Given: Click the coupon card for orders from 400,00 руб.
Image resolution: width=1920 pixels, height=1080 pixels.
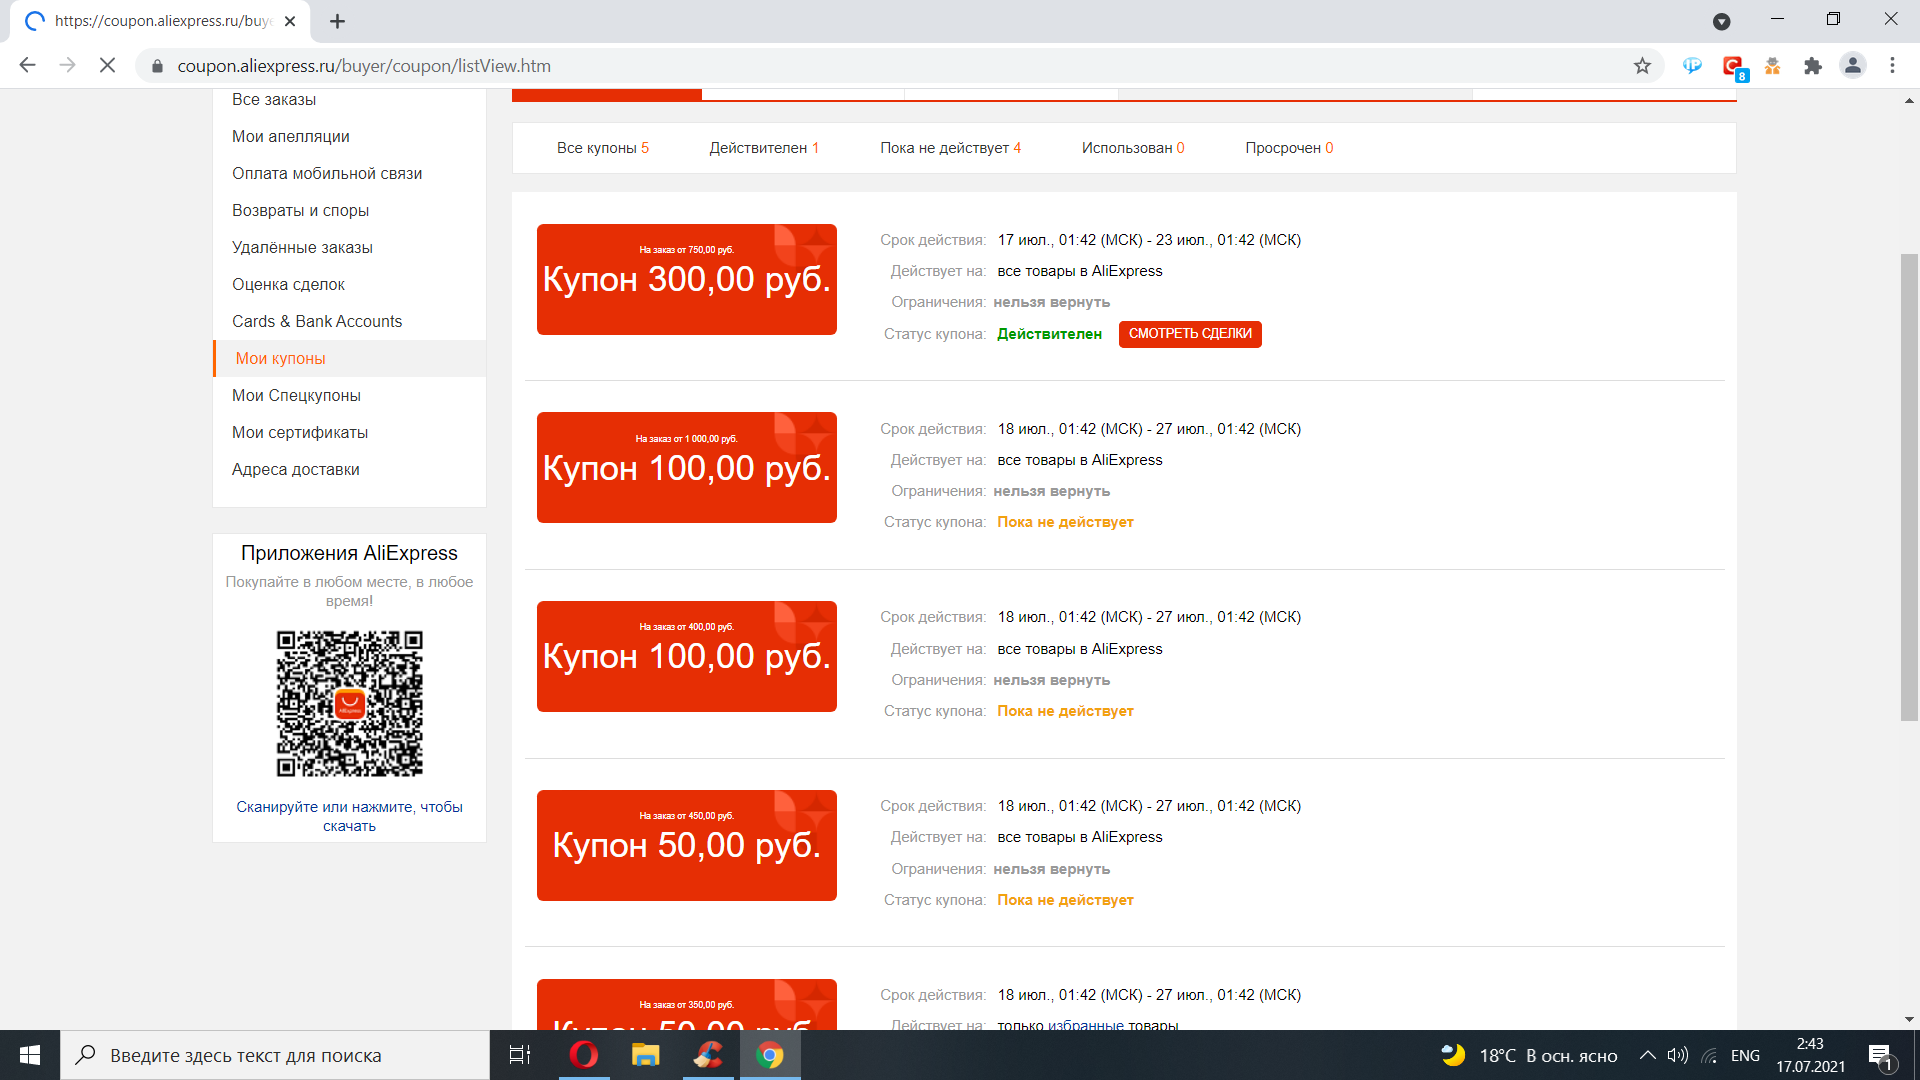Looking at the screenshot, I should 687,657.
